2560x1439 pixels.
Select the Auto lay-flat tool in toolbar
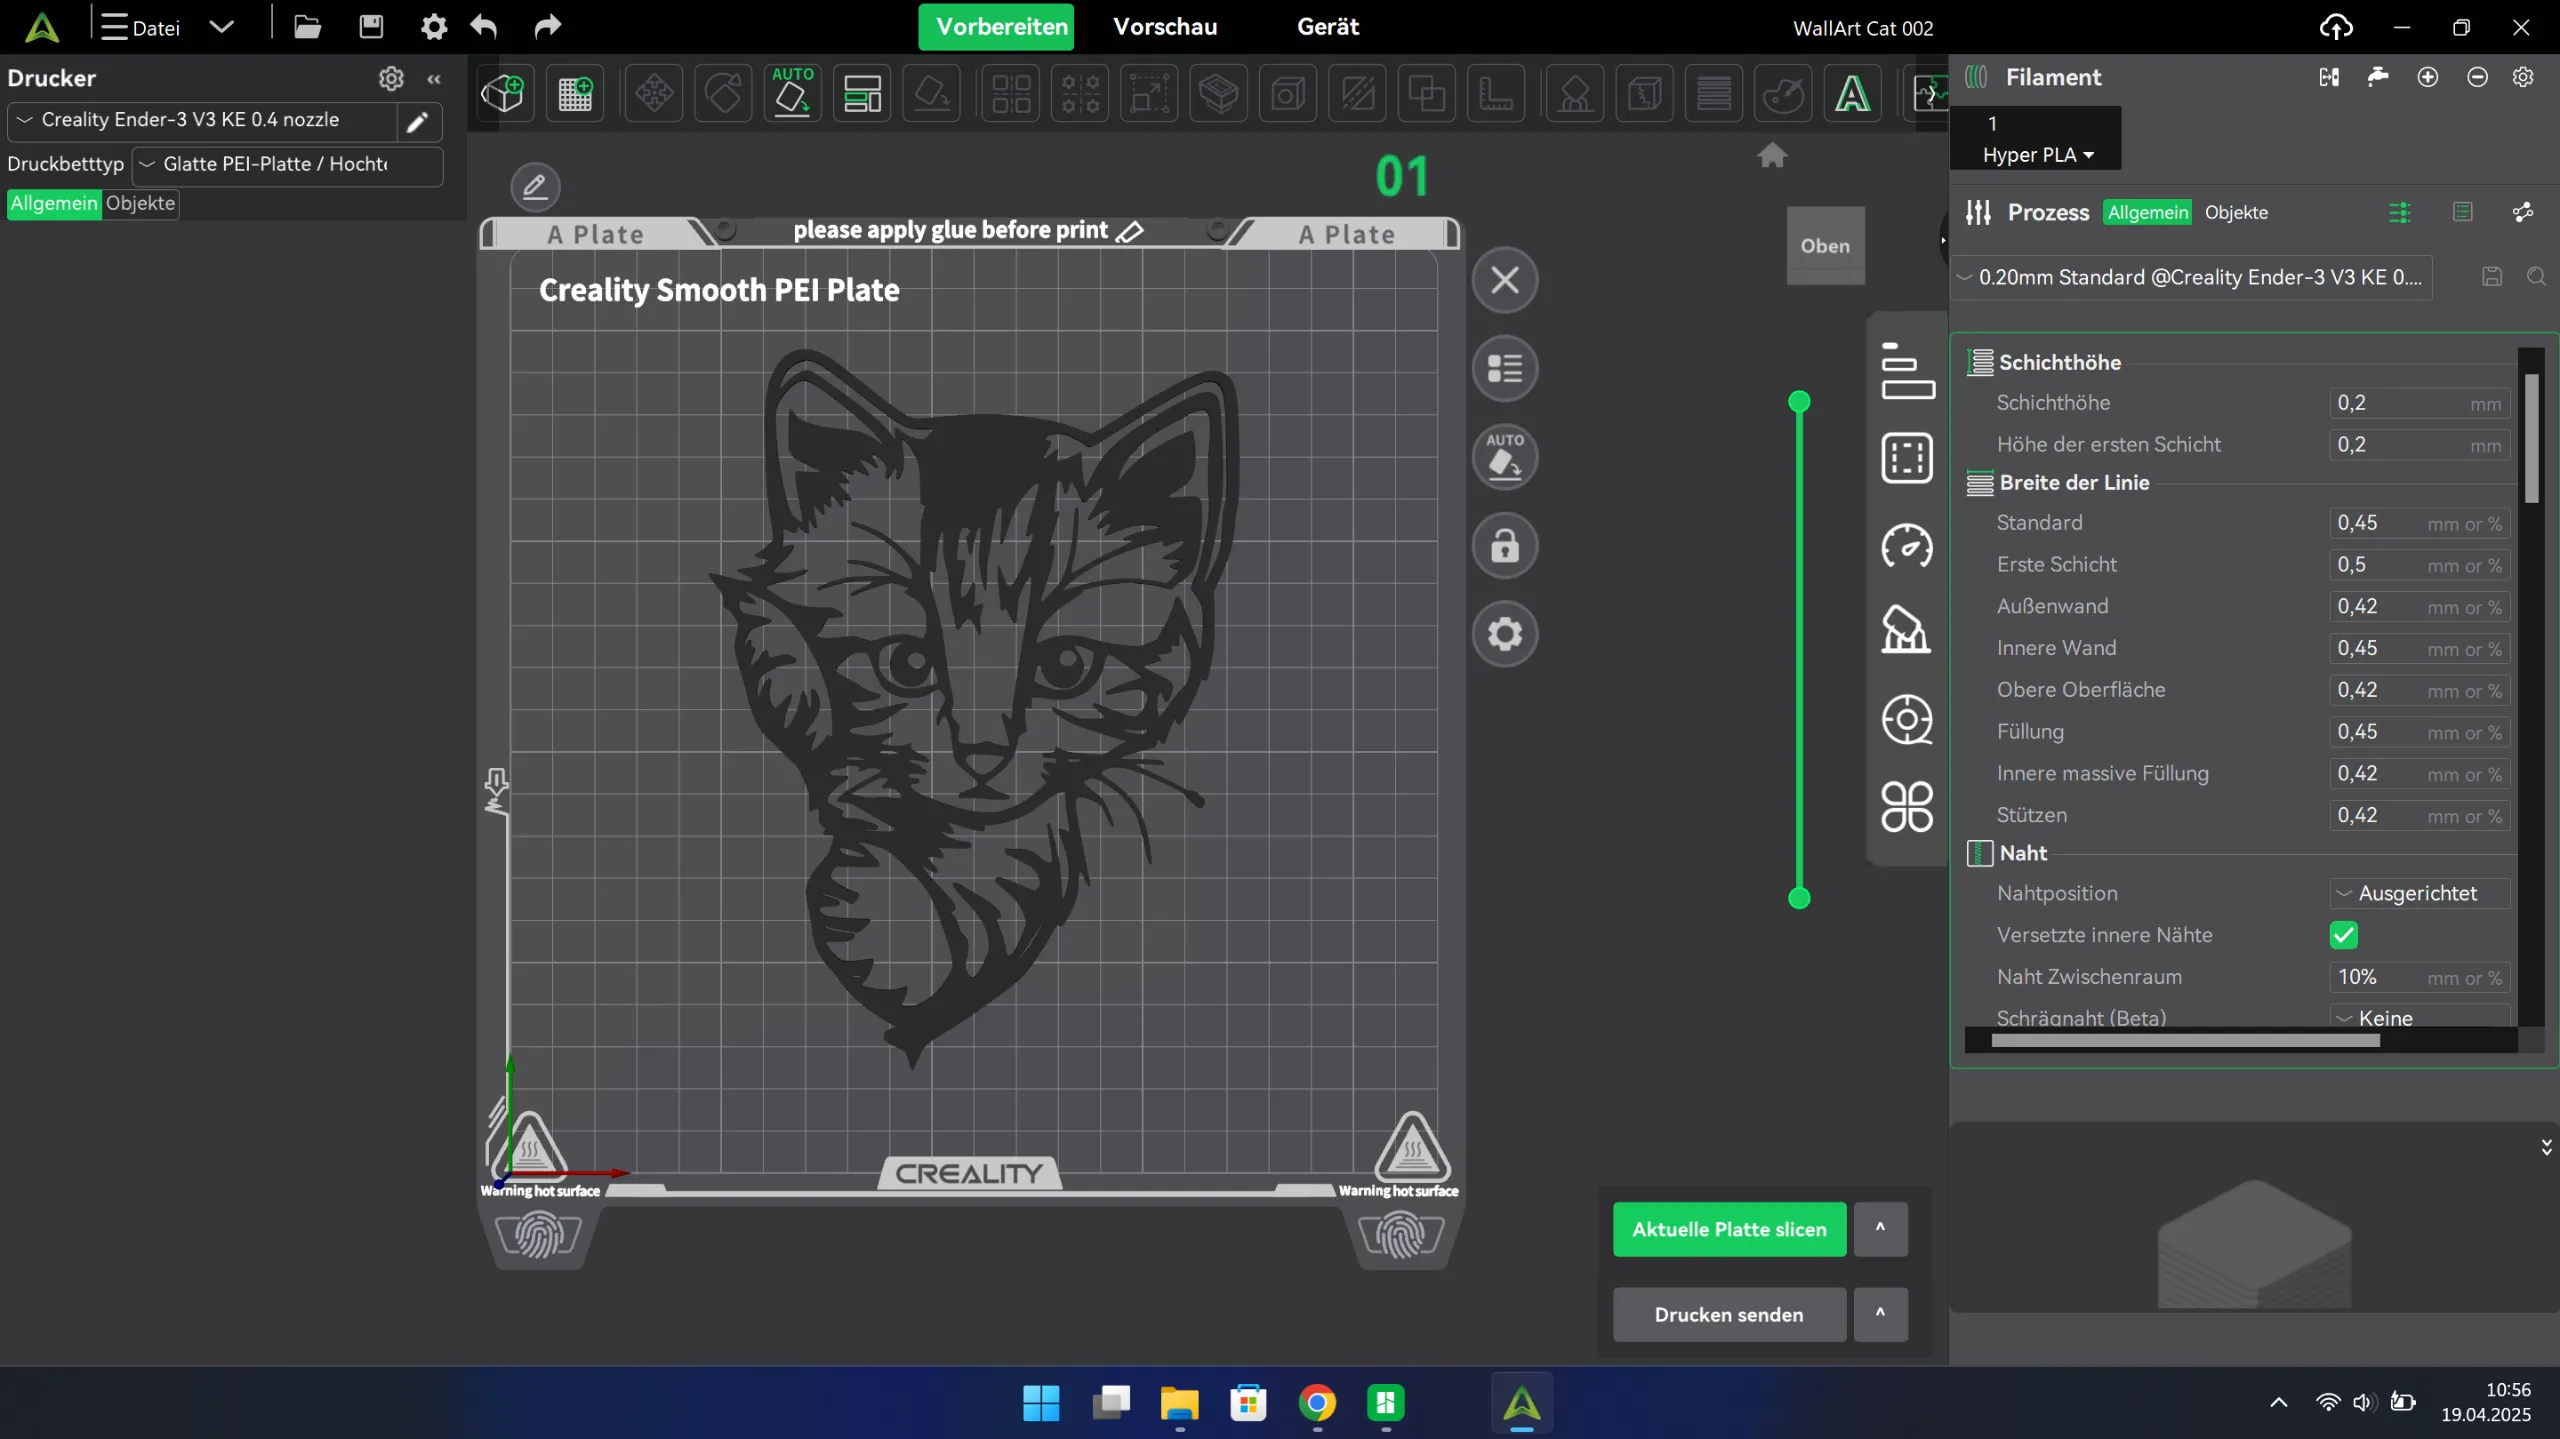pyautogui.click(x=792, y=93)
